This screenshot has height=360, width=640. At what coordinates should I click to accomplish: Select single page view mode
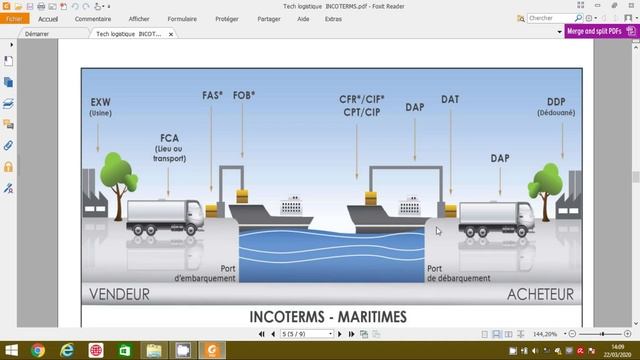(x=484, y=334)
